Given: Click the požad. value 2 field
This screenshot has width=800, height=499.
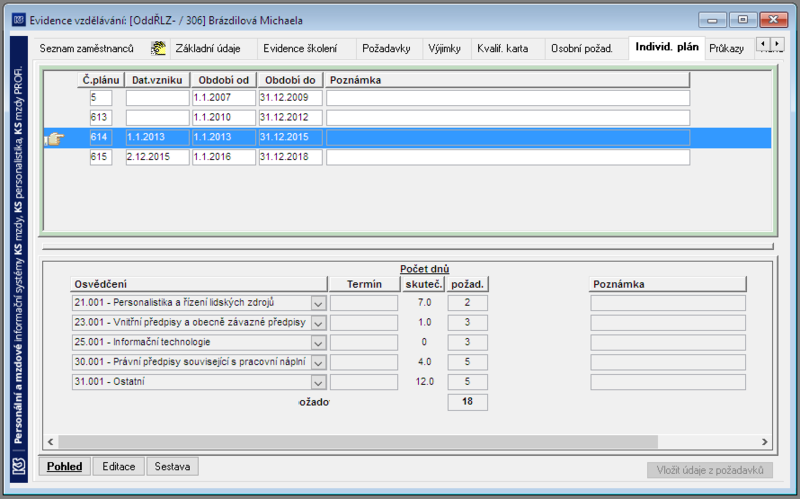Looking at the screenshot, I should click(467, 303).
